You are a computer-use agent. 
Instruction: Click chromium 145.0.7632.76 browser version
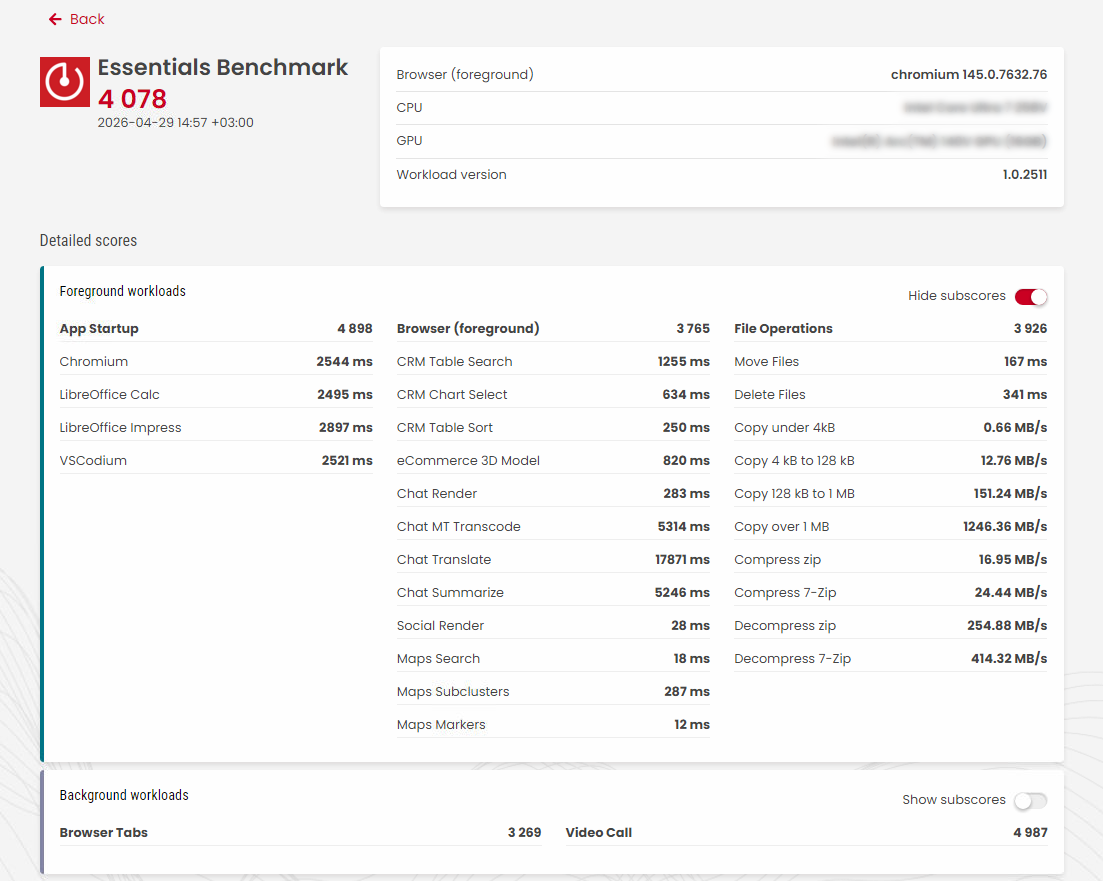coord(969,75)
